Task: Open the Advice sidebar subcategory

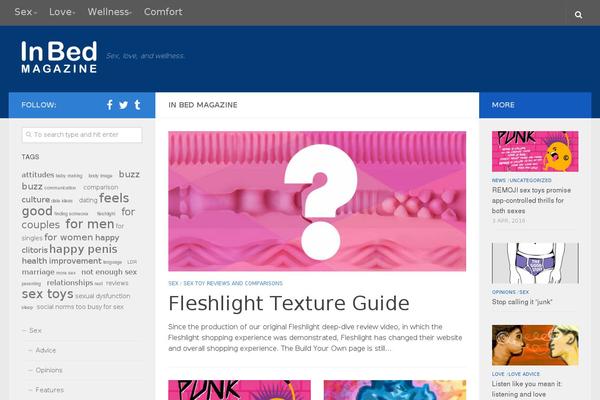Action: [46, 350]
